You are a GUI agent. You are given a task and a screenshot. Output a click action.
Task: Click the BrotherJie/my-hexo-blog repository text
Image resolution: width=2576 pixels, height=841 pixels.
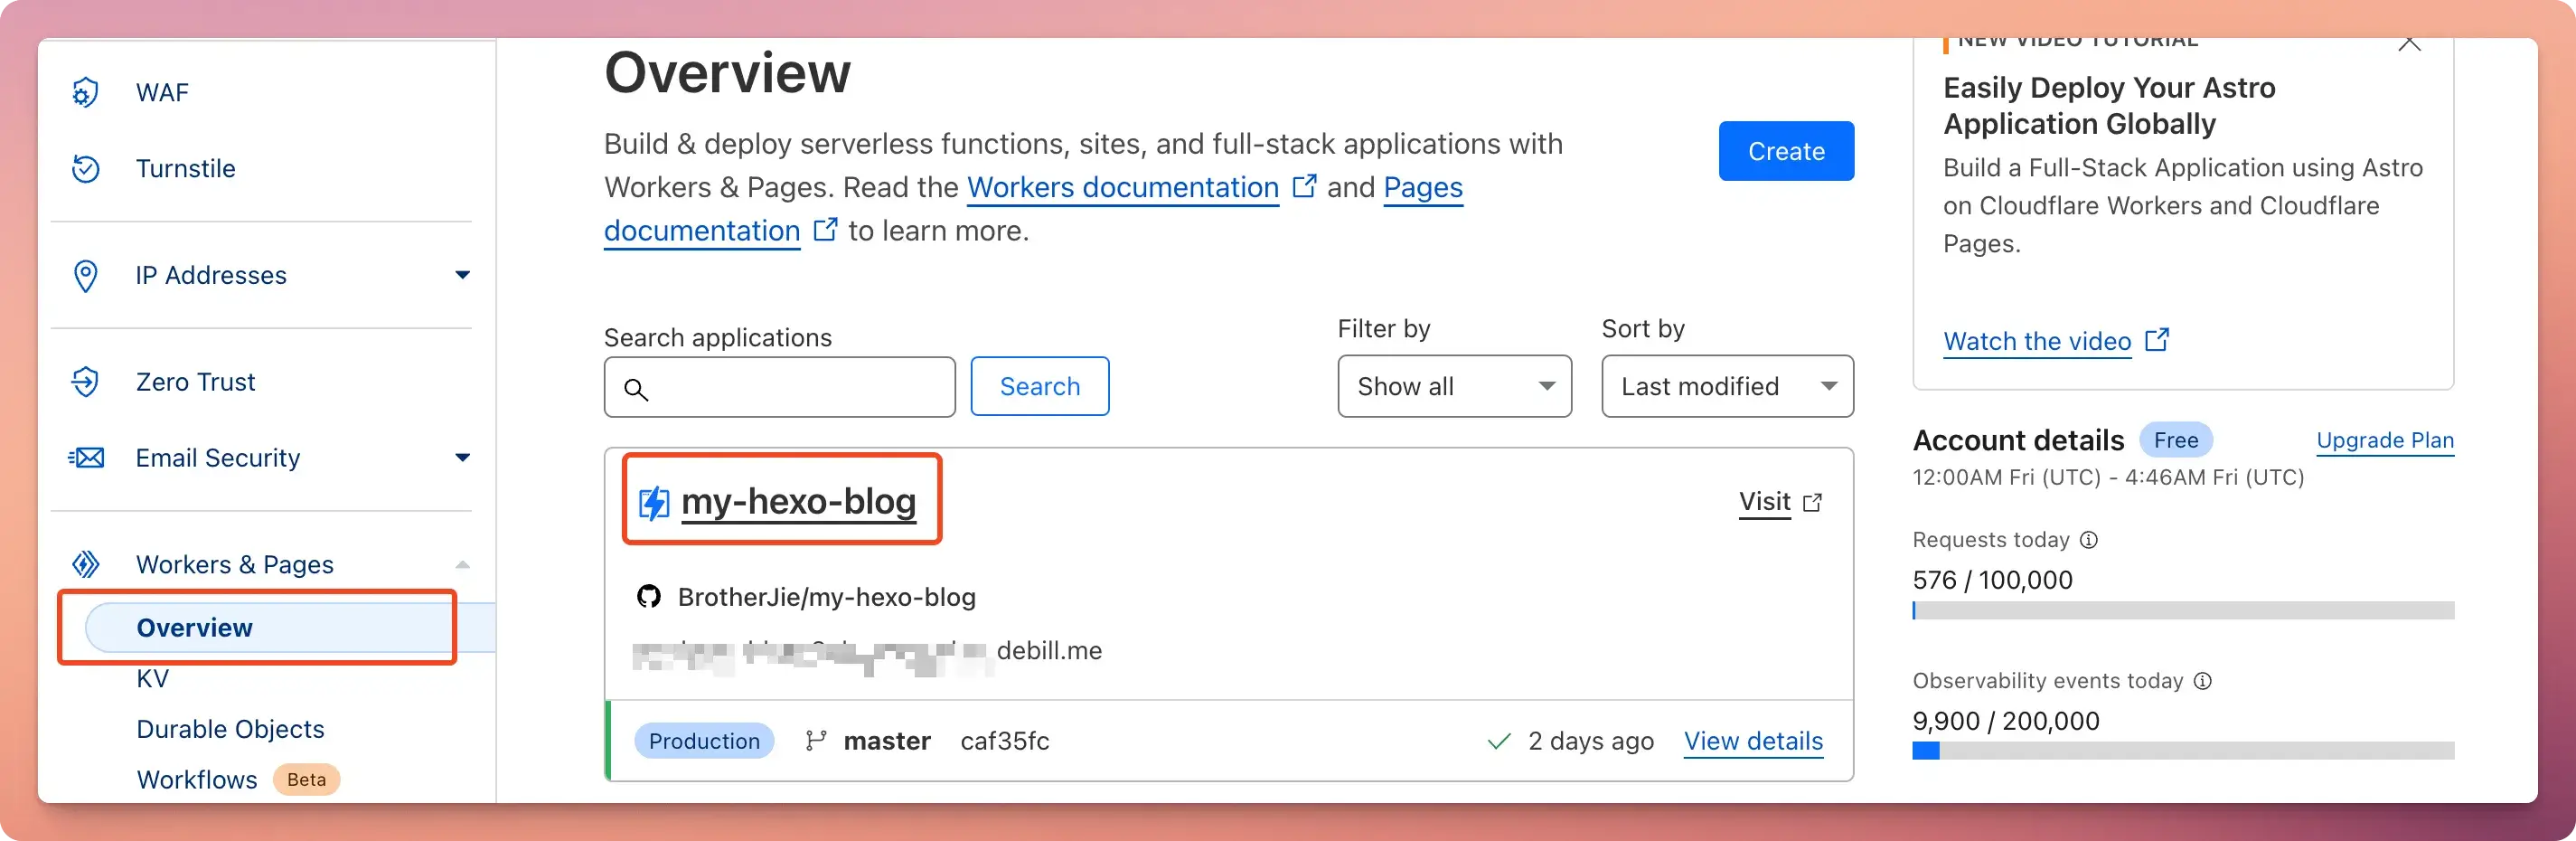click(x=827, y=597)
